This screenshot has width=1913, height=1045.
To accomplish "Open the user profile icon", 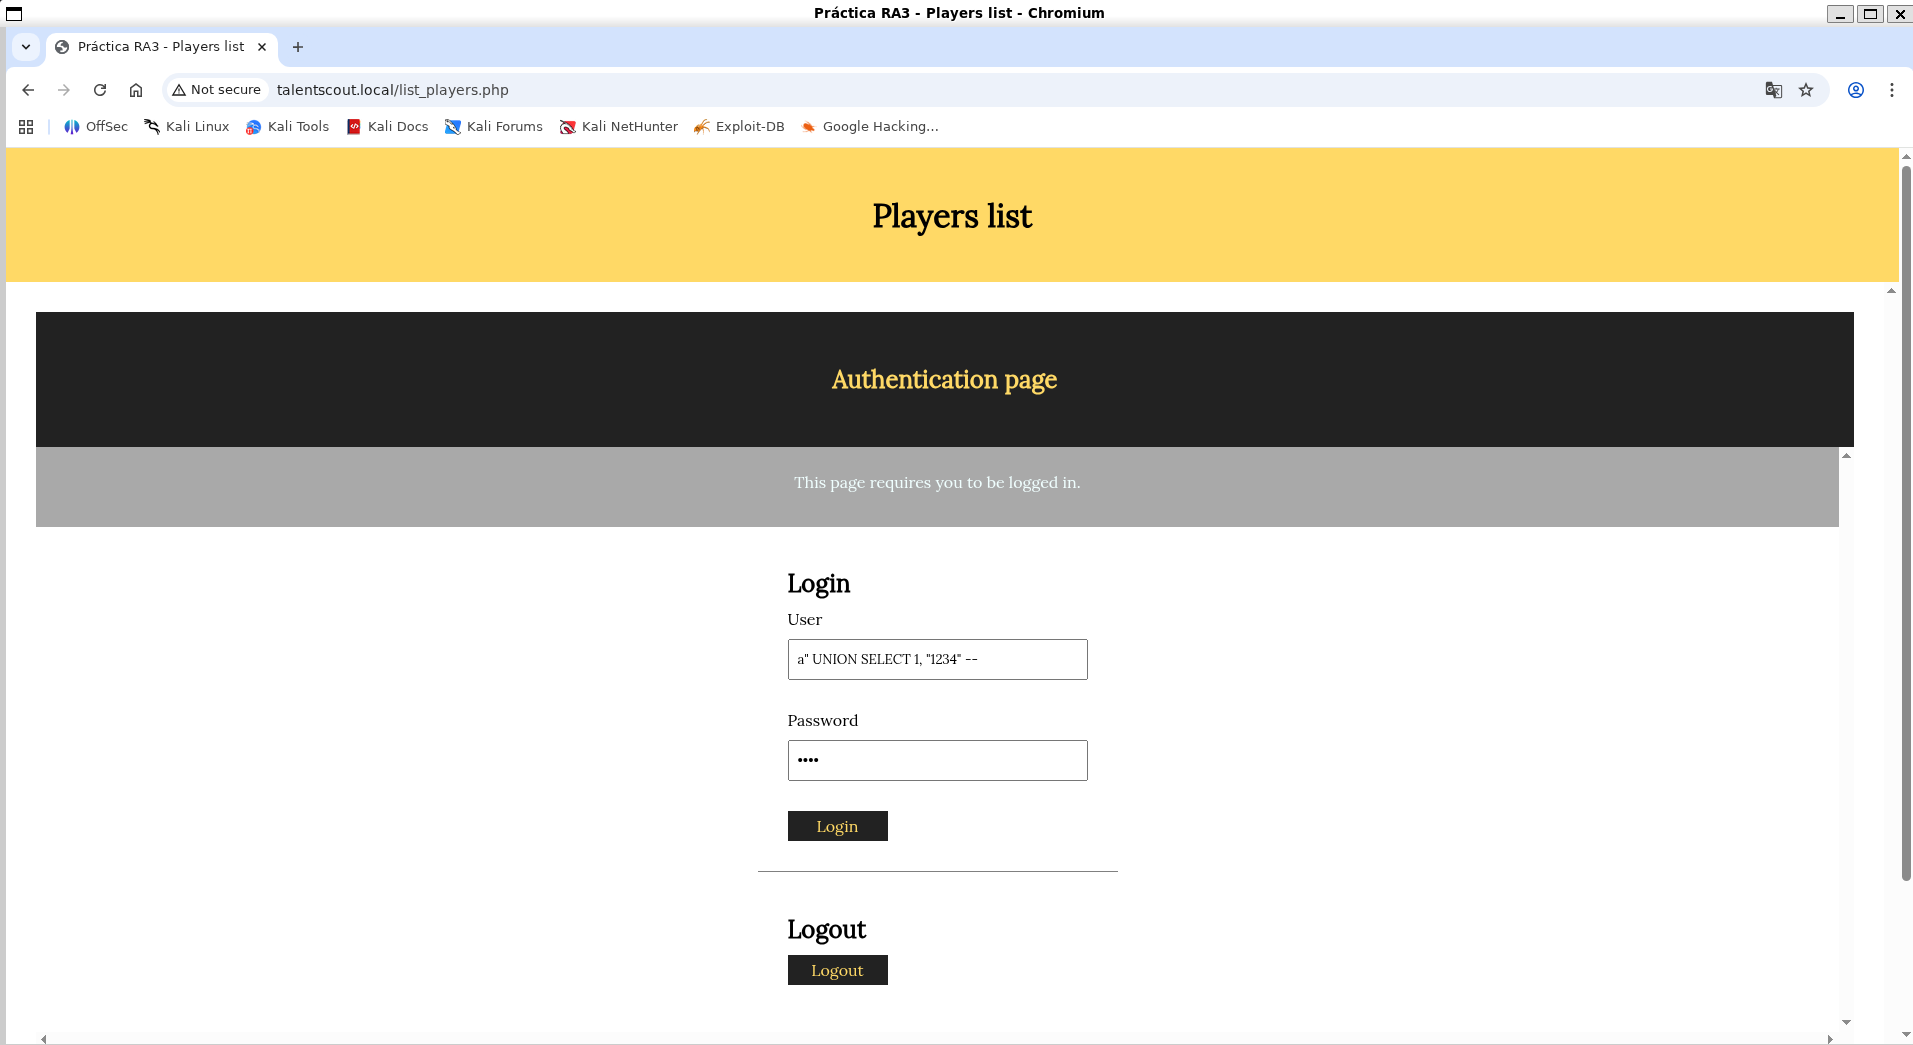I will coord(1856,90).
